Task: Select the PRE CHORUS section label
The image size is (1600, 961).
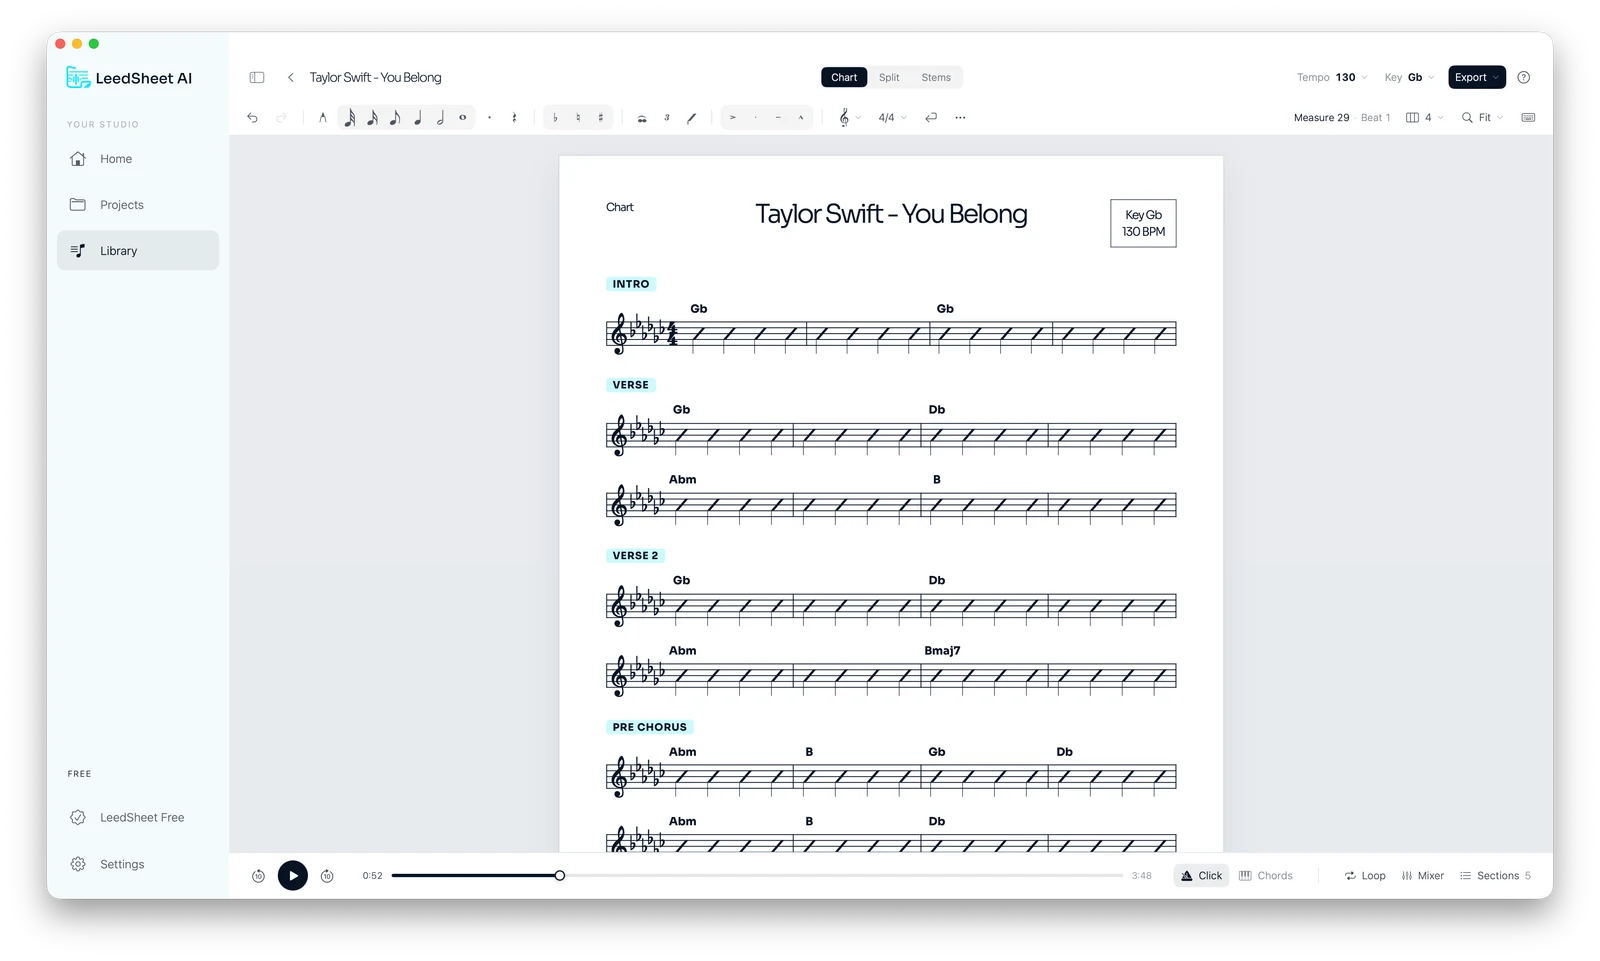Action: 650,727
